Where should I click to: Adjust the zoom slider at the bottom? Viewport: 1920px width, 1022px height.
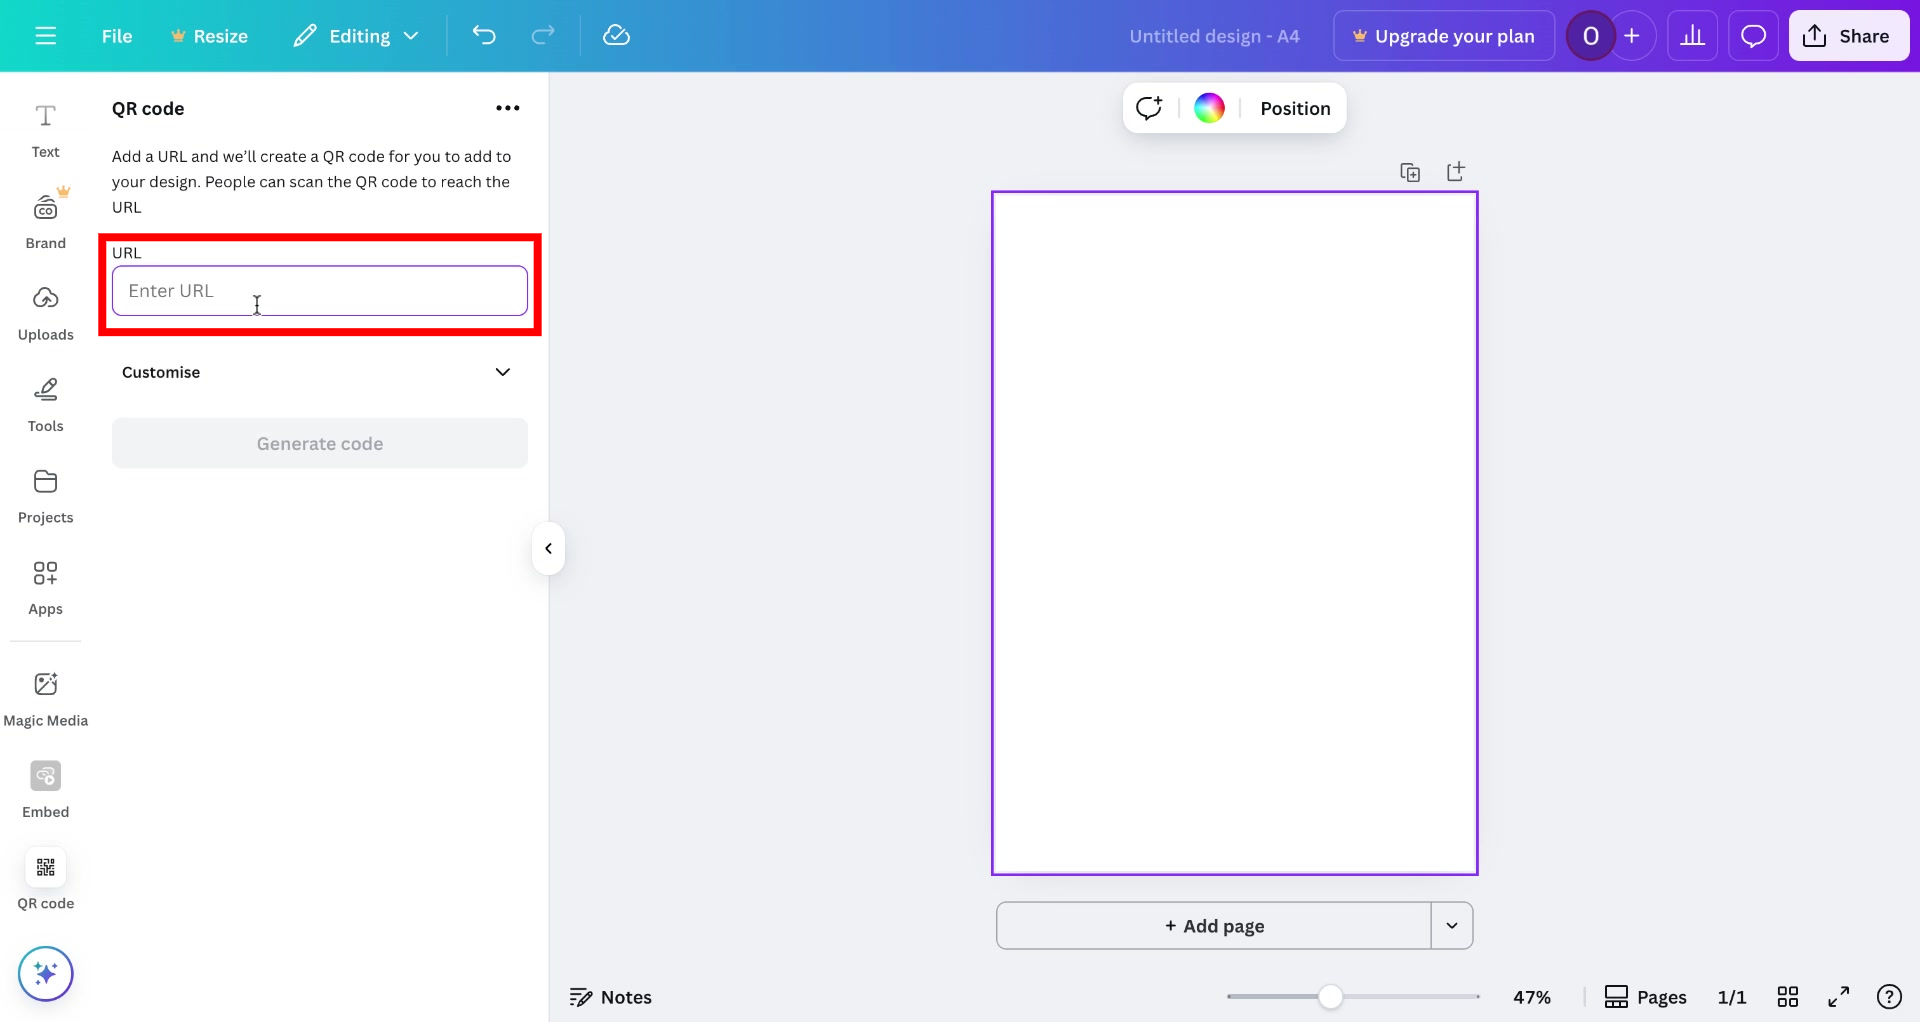(1330, 996)
